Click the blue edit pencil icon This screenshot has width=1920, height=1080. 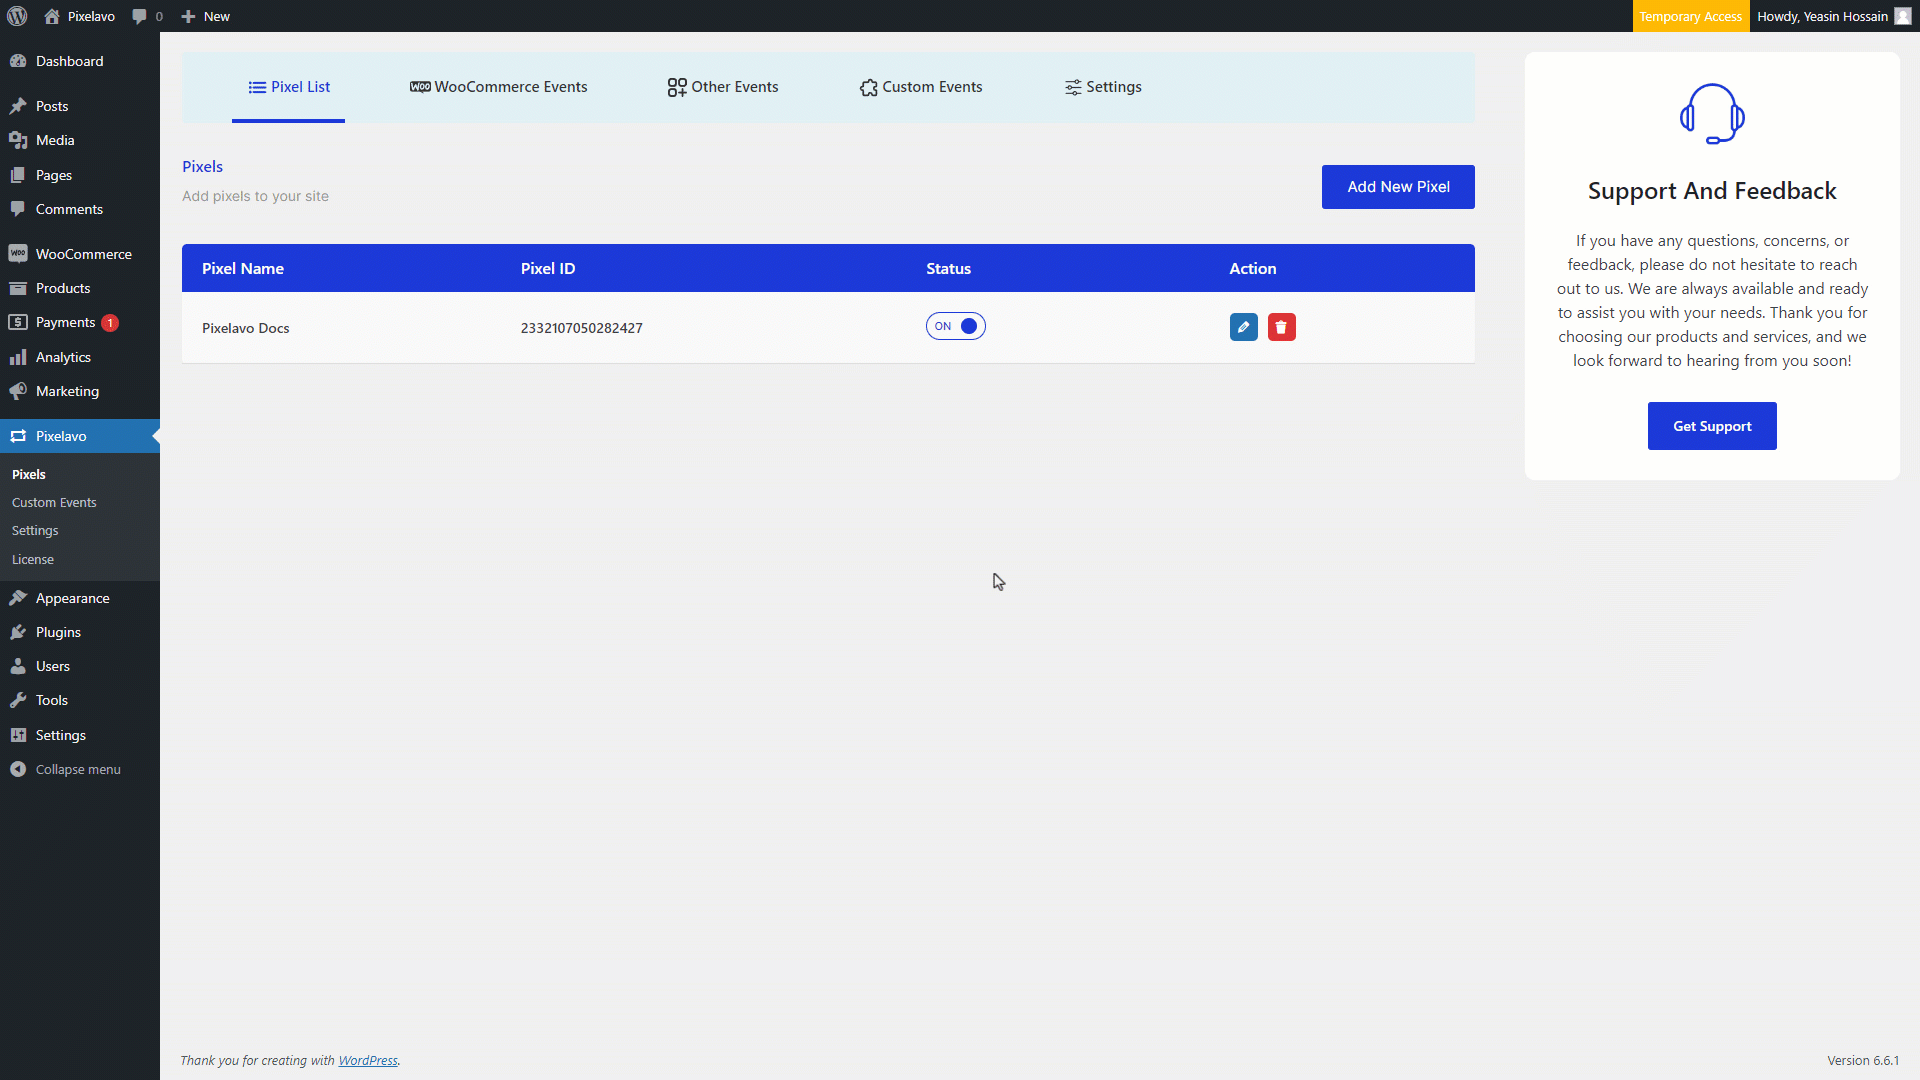pyautogui.click(x=1243, y=327)
